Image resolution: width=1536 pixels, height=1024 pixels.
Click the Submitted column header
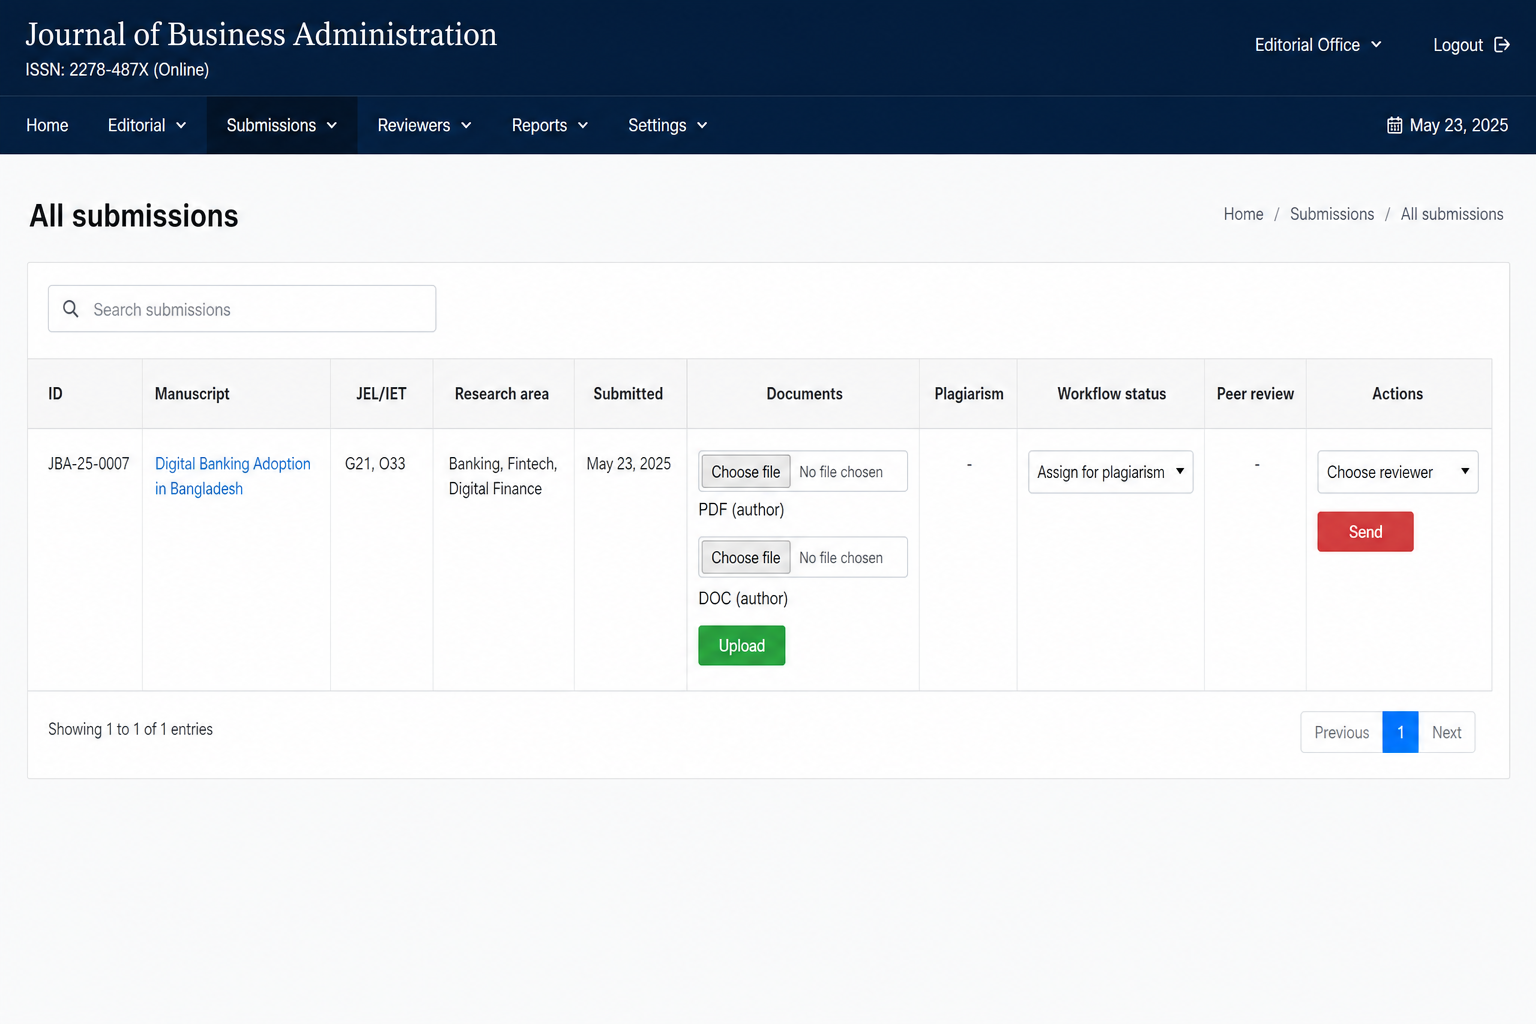pos(628,394)
